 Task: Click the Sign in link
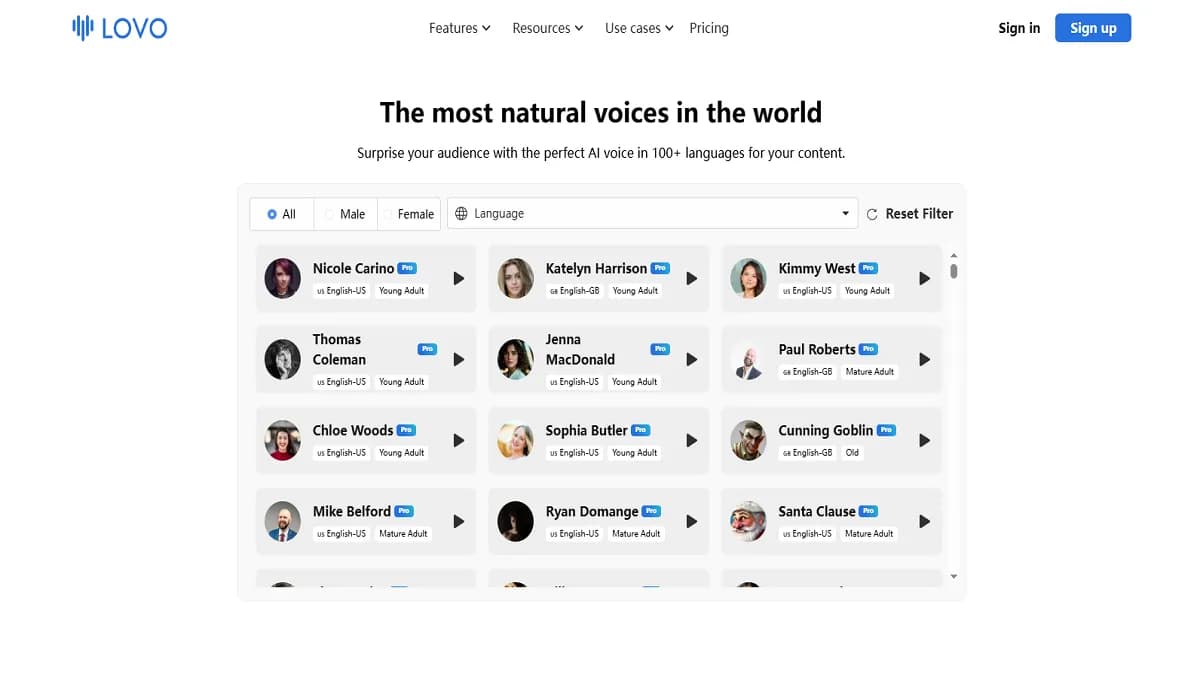click(1019, 28)
